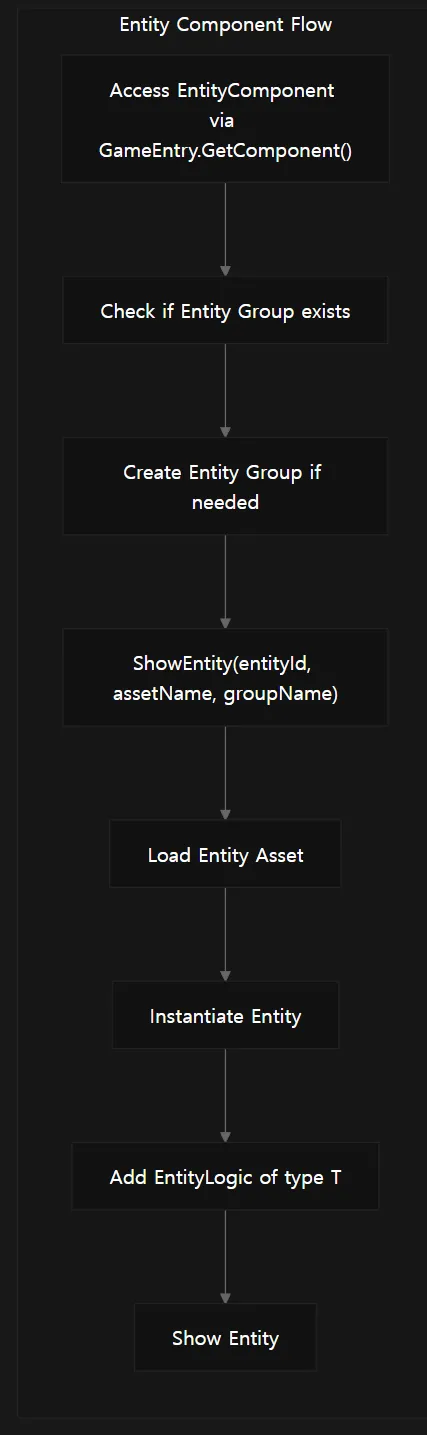Click the 'assetName, groupName)' text line

click(x=225, y=692)
